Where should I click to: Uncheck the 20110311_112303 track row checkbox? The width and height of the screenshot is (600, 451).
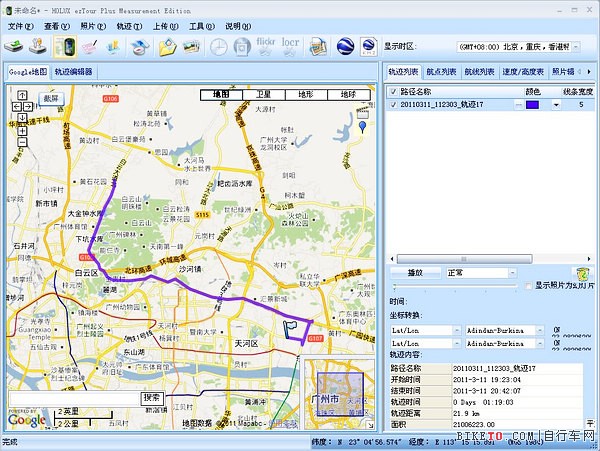(x=393, y=104)
